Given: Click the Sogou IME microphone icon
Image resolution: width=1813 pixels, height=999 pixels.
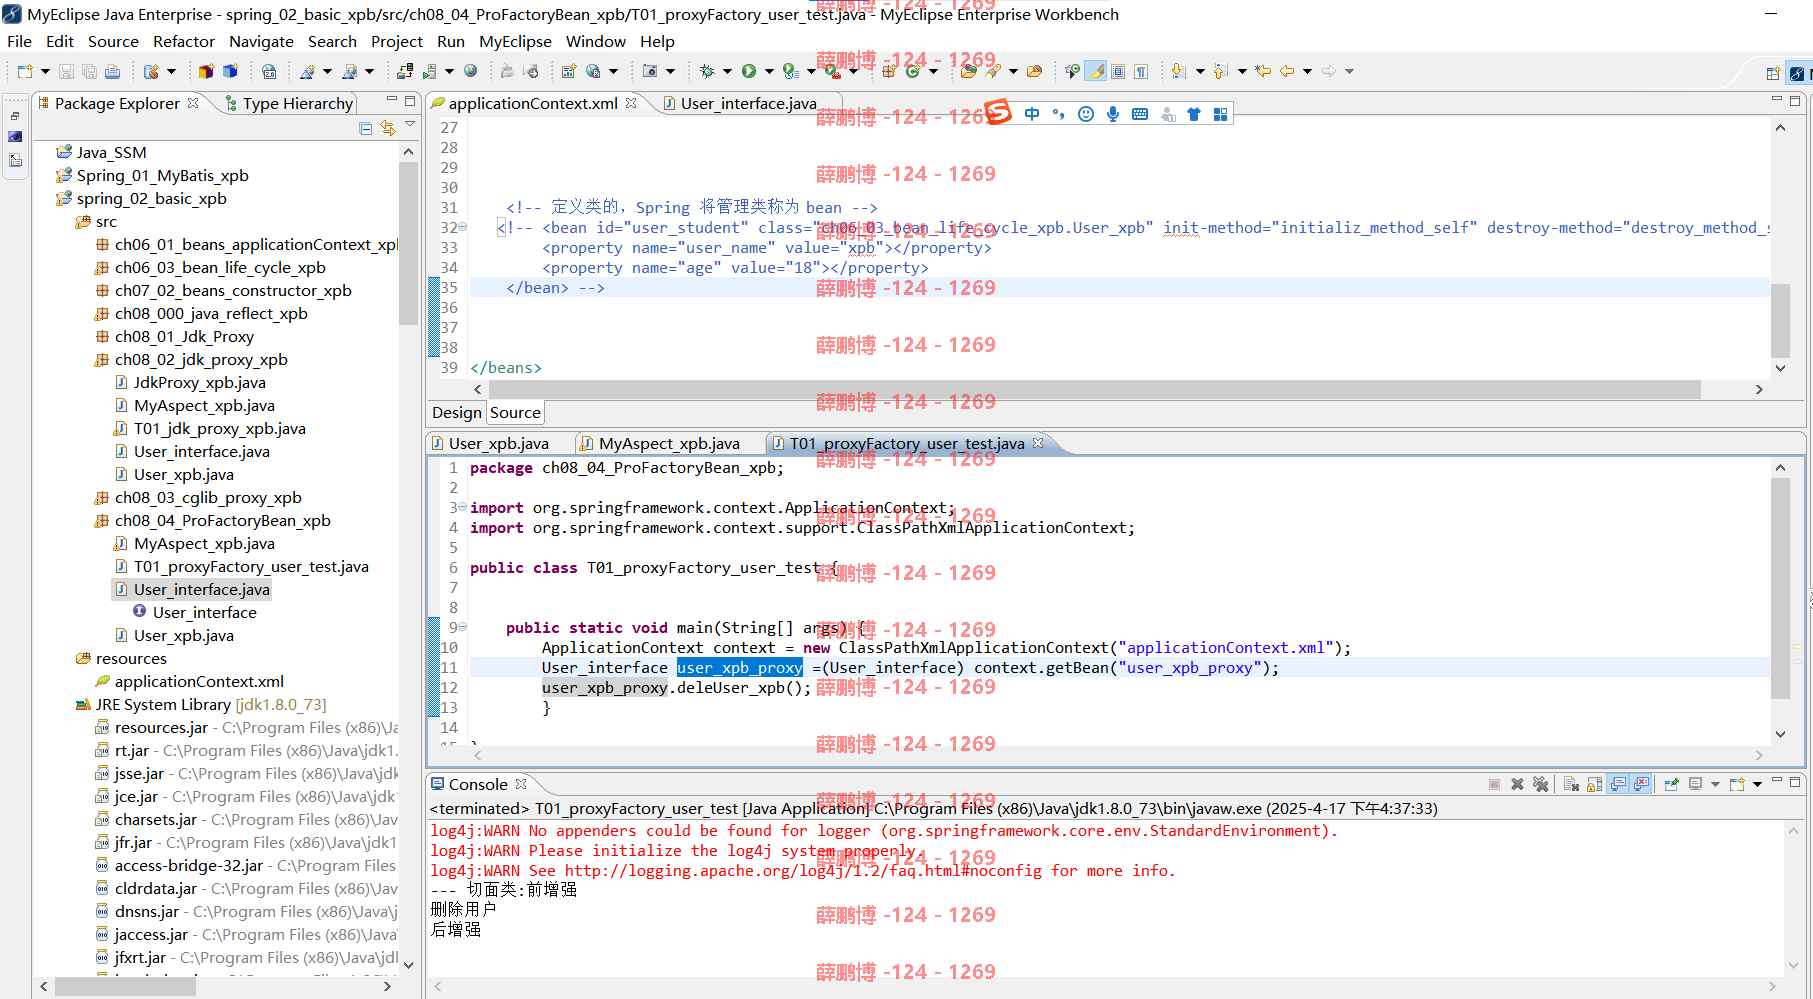Looking at the screenshot, I should point(1113,114).
